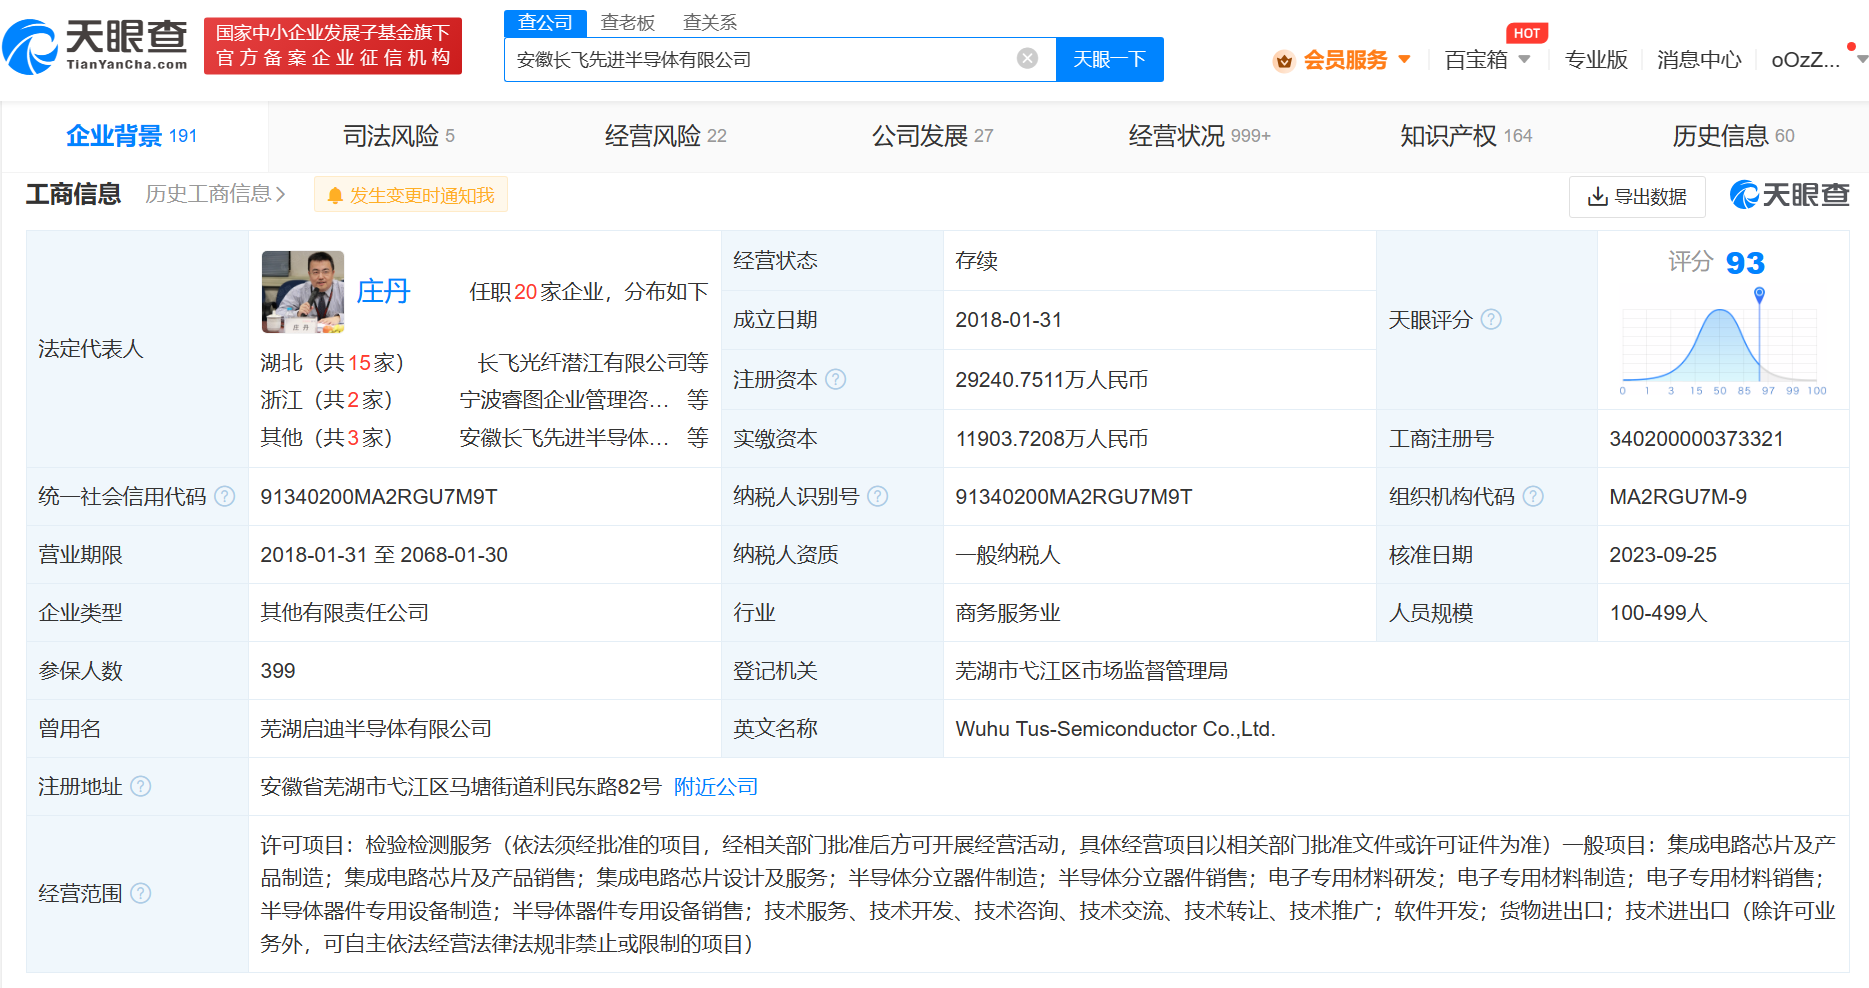This screenshot has width=1869, height=988.
Task: Click the 导出数据 export button
Action: click(x=1637, y=197)
